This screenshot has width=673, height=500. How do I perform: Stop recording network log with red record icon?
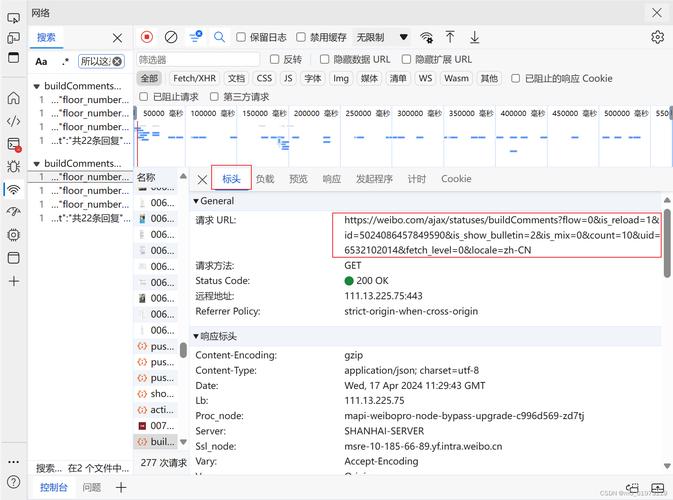click(x=147, y=37)
